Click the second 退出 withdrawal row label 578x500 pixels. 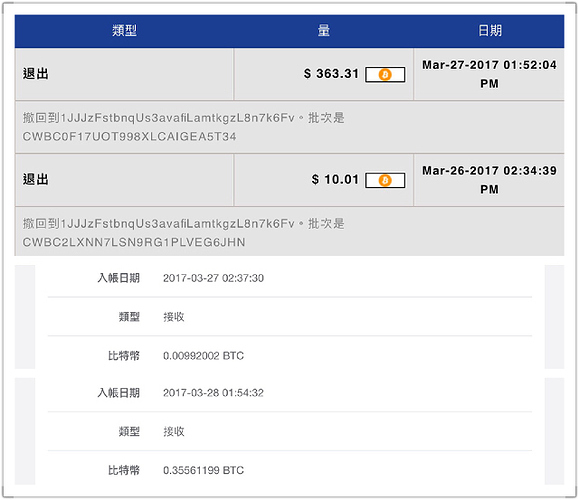point(36,180)
